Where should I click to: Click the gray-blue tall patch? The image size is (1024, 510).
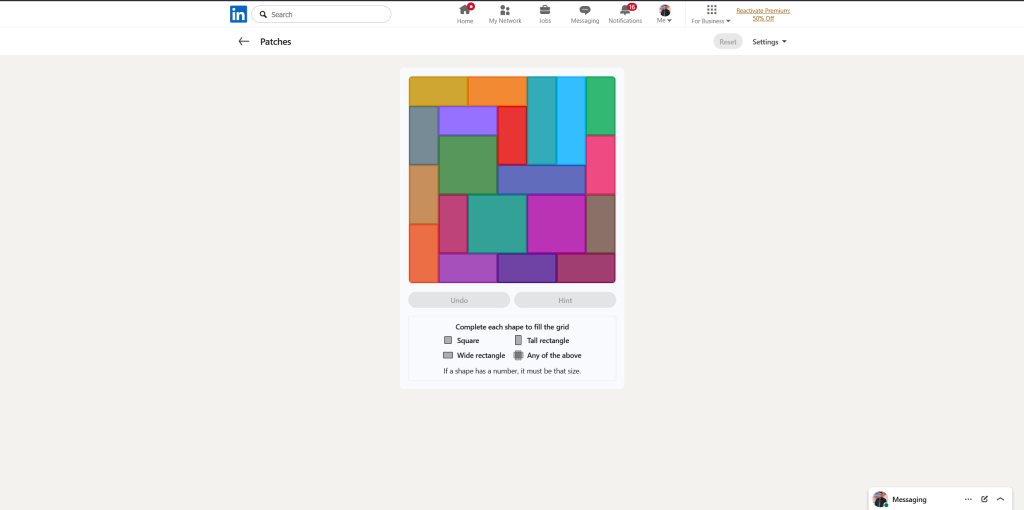pyautogui.click(x=424, y=135)
